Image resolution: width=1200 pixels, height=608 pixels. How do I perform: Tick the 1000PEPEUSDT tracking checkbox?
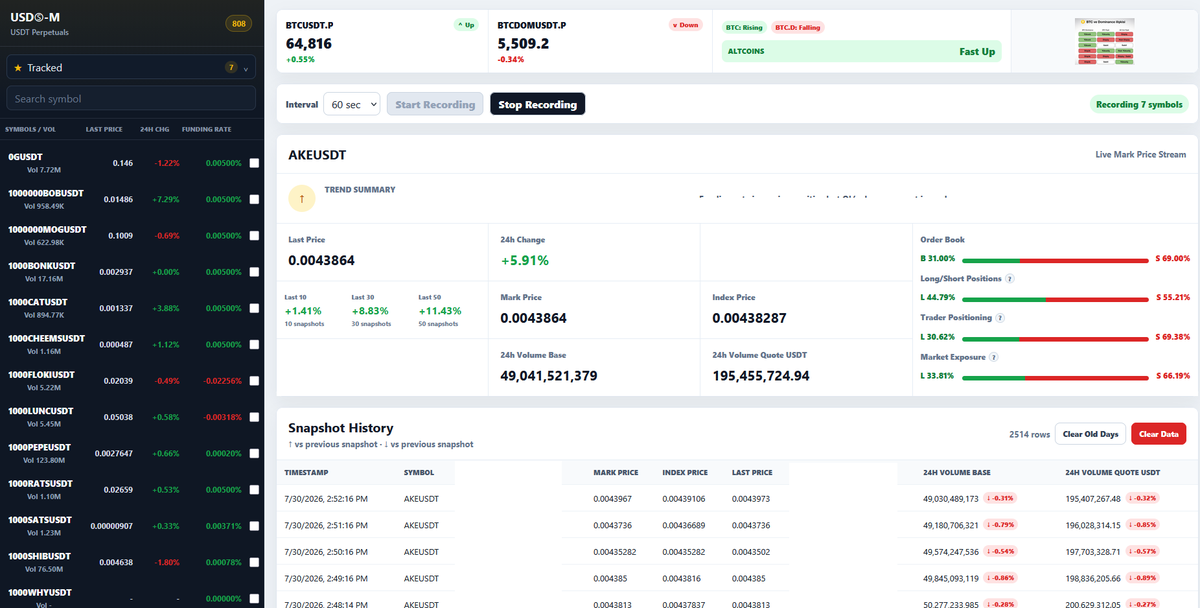click(x=254, y=453)
